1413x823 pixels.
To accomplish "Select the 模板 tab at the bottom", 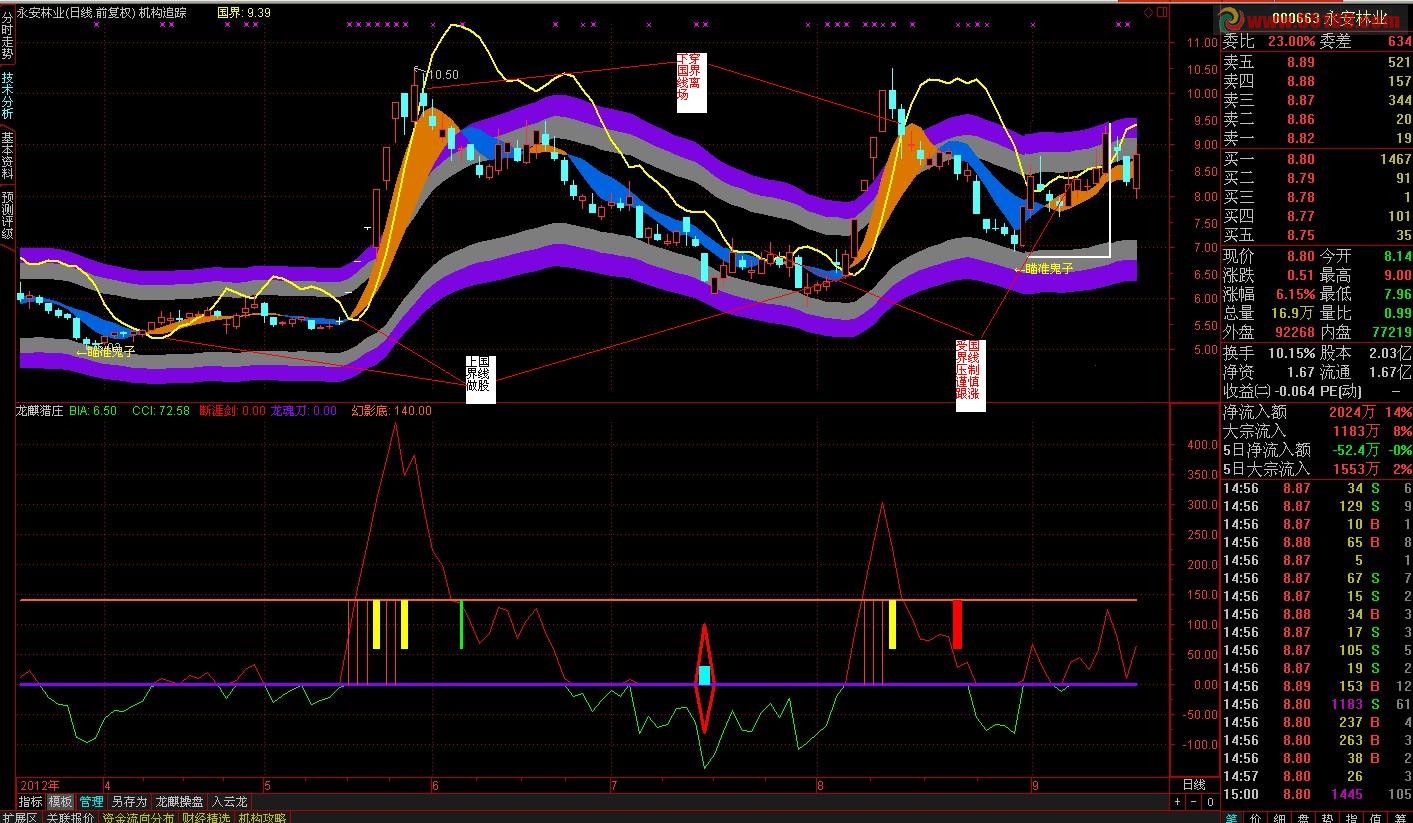I will point(61,802).
